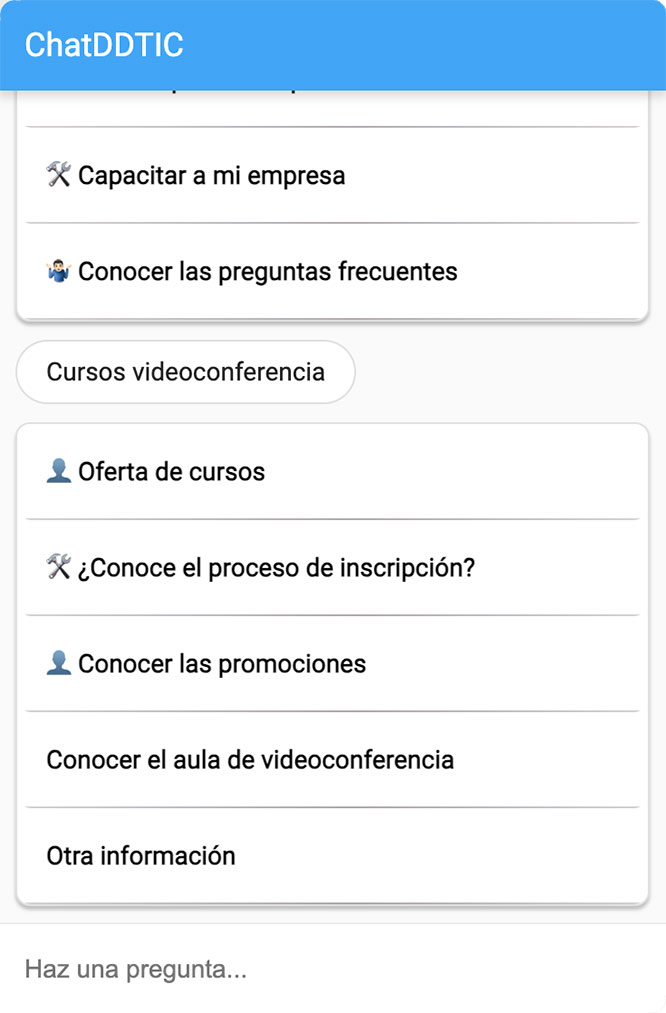Image resolution: width=666 pixels, height=1013 pixels.
Task: Click the silhouette icon beside Oferta de cursos
Action: click(x=59, y=471)
